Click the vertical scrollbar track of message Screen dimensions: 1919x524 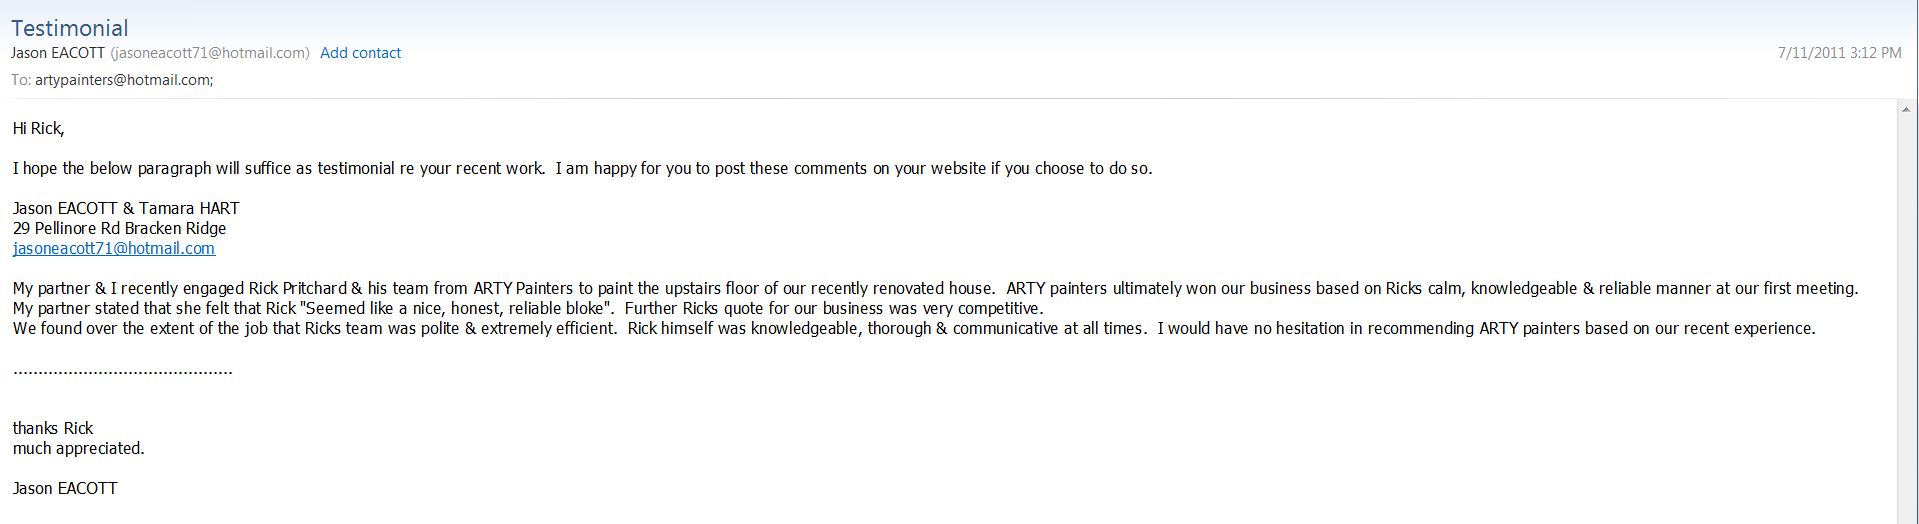[1906, 320]
